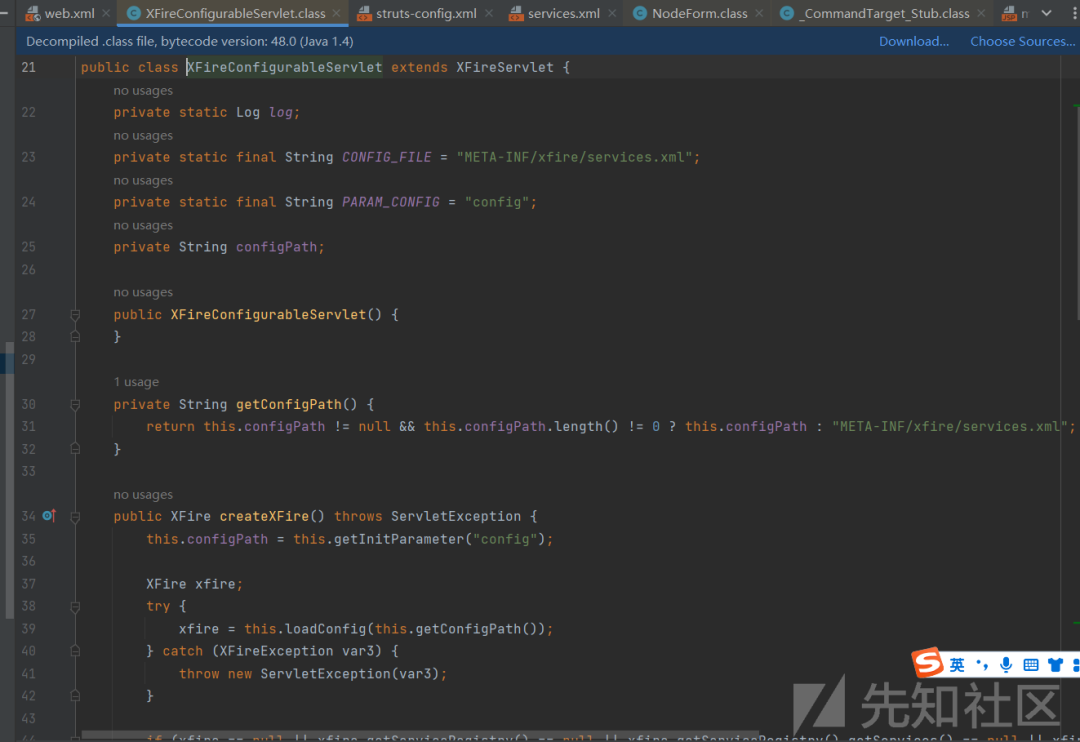The height and width of the screenshot is (742, 1080).
Task: Click catch fold marker at line 40
Action: (75, 651)
